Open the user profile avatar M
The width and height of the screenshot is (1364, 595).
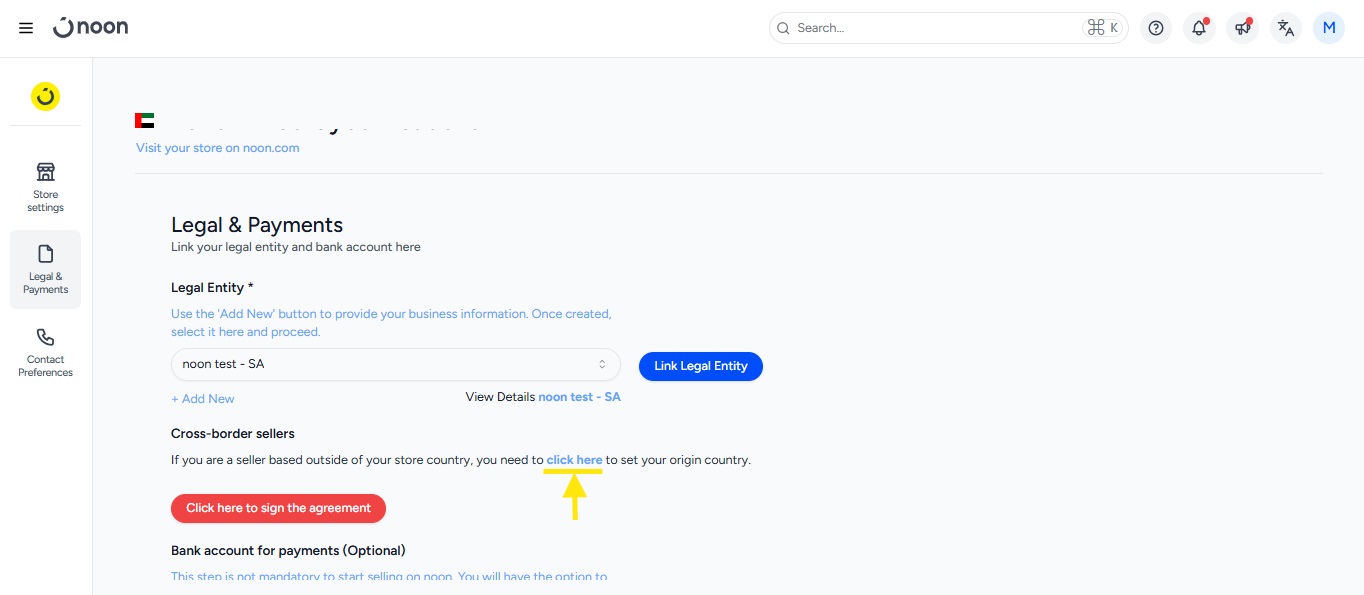[x=1329, y=28]
